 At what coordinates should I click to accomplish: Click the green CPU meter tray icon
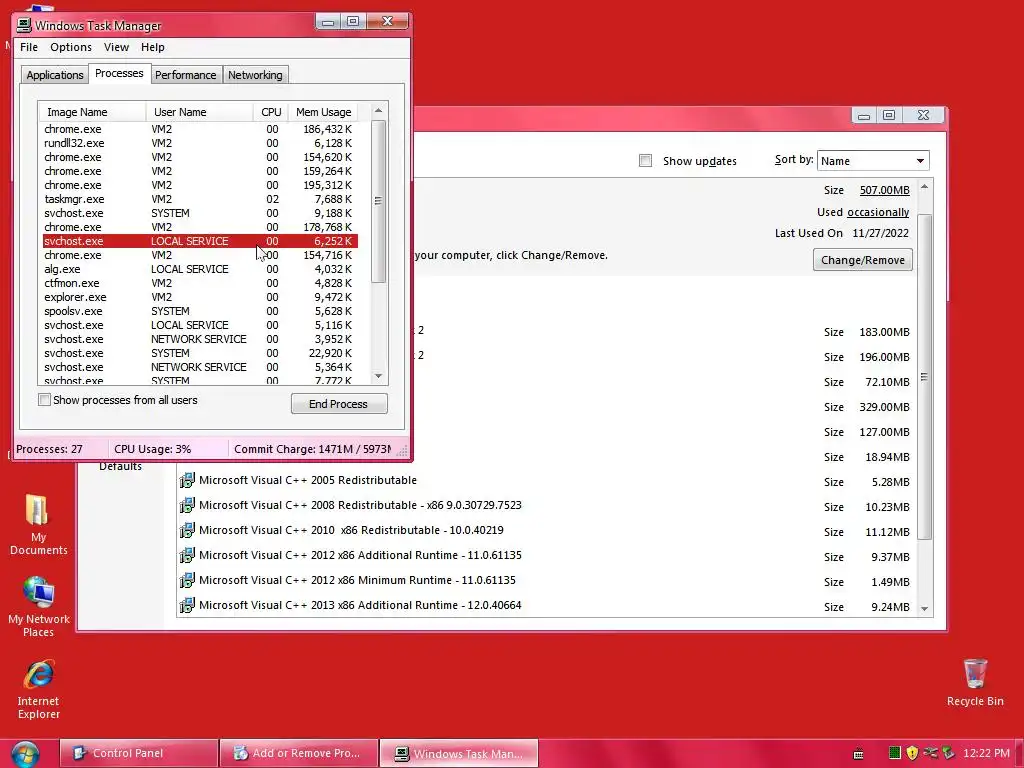tap(895, 753)
